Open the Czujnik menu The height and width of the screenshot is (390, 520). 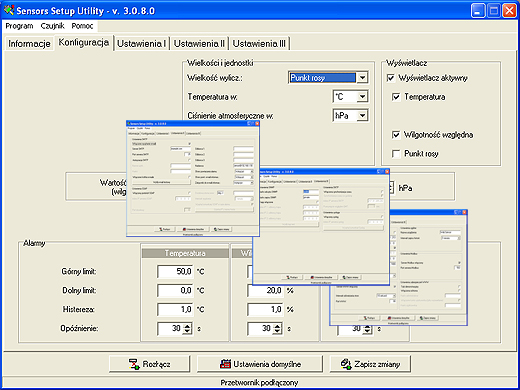(52, 26)
